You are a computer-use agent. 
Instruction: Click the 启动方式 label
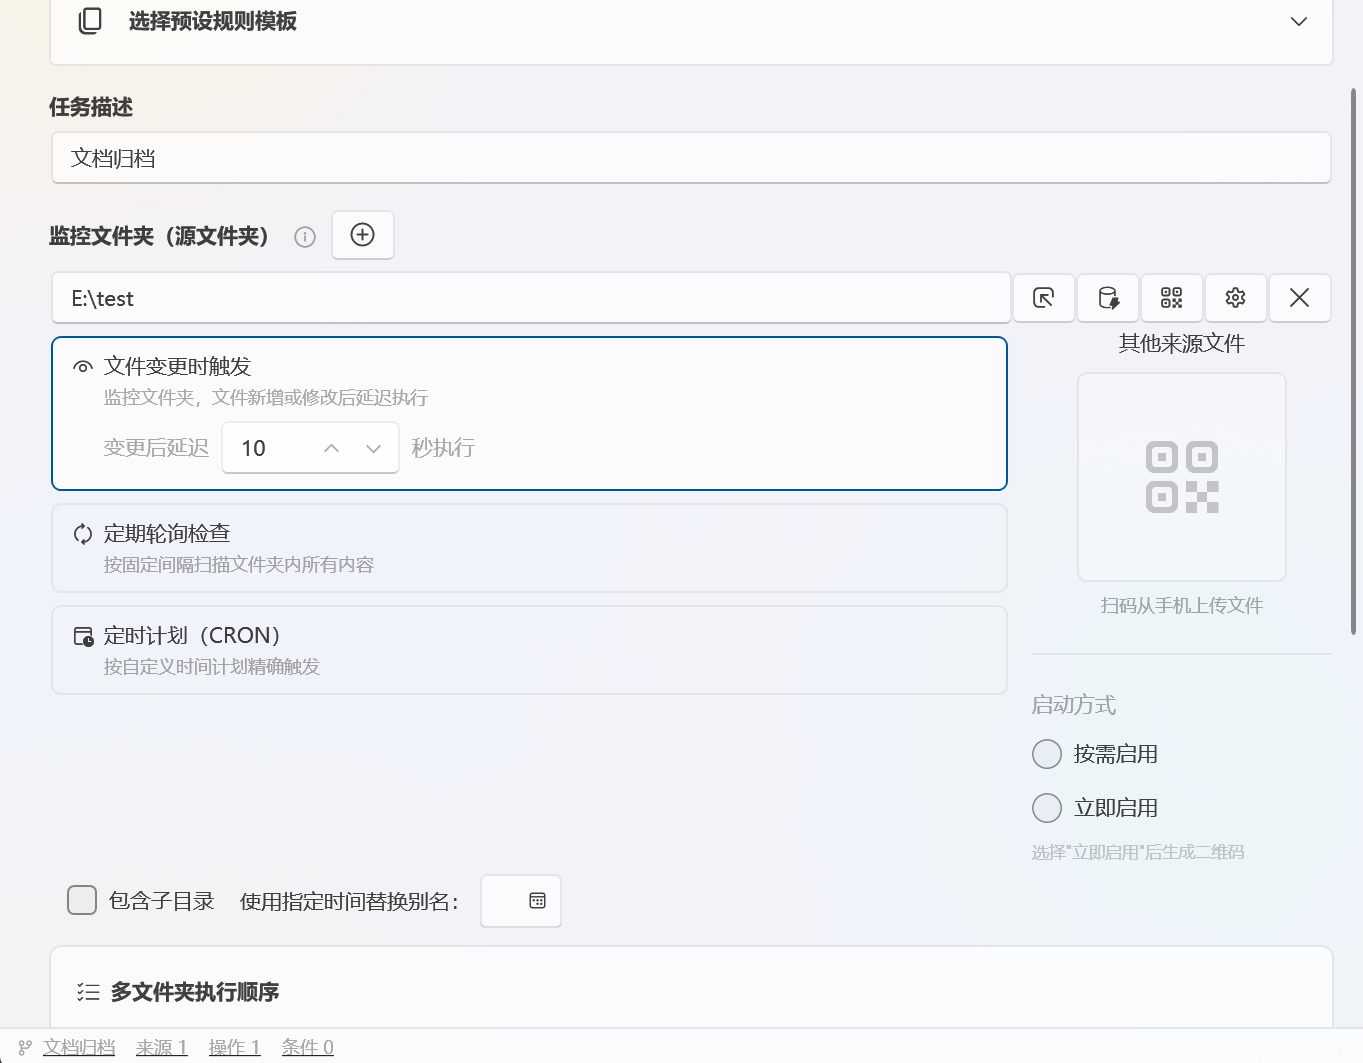click(x=1074, y=705)
